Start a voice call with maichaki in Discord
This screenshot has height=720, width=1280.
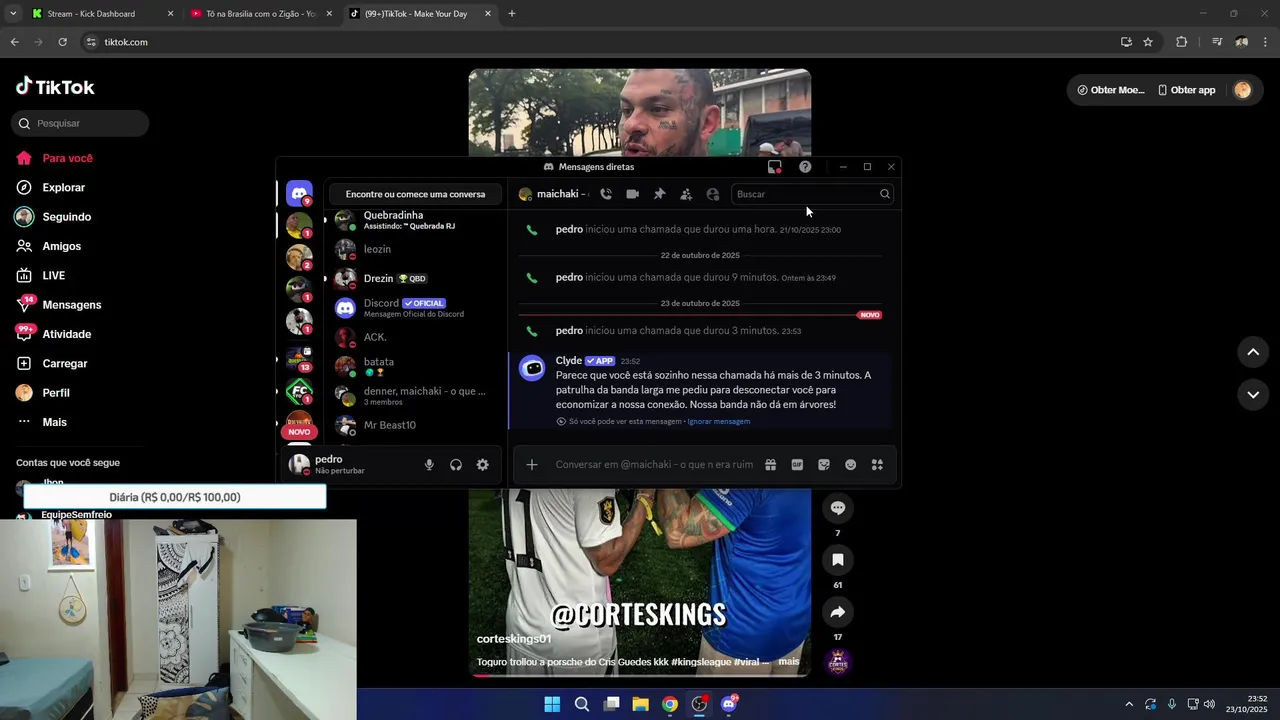point(606,194)
